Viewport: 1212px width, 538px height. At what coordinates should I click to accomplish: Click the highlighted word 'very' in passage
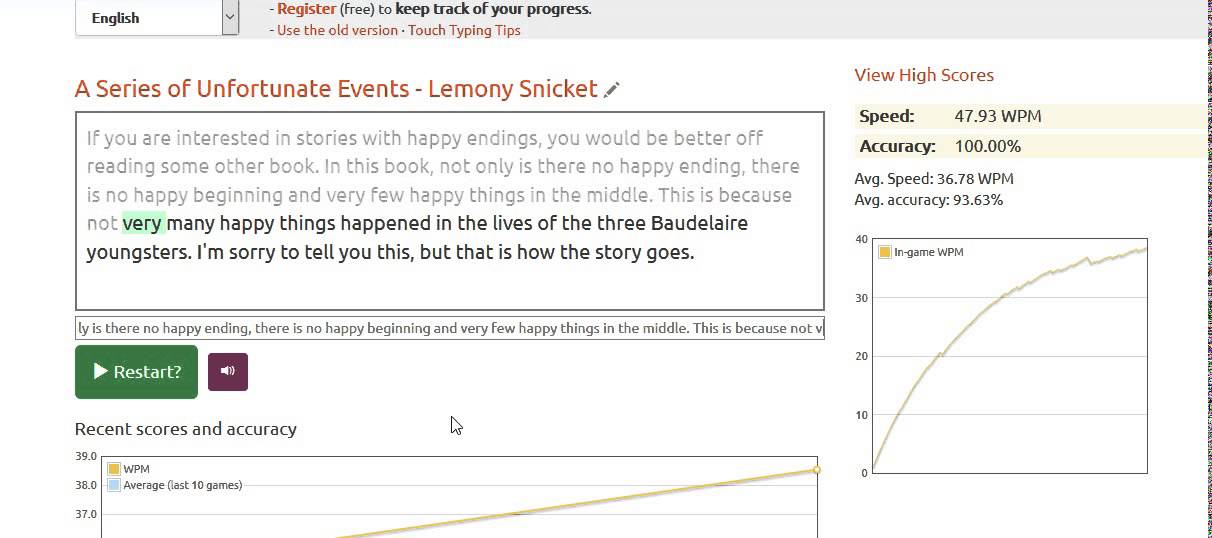[x=143, y=223]
